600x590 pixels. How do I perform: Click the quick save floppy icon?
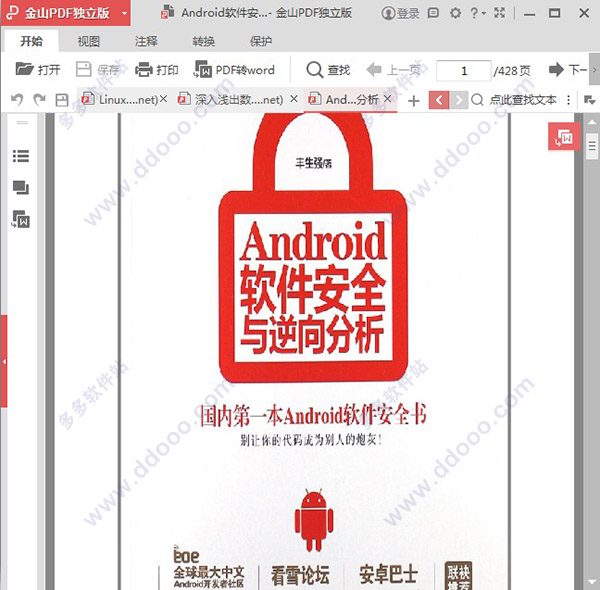pos(62,100)
